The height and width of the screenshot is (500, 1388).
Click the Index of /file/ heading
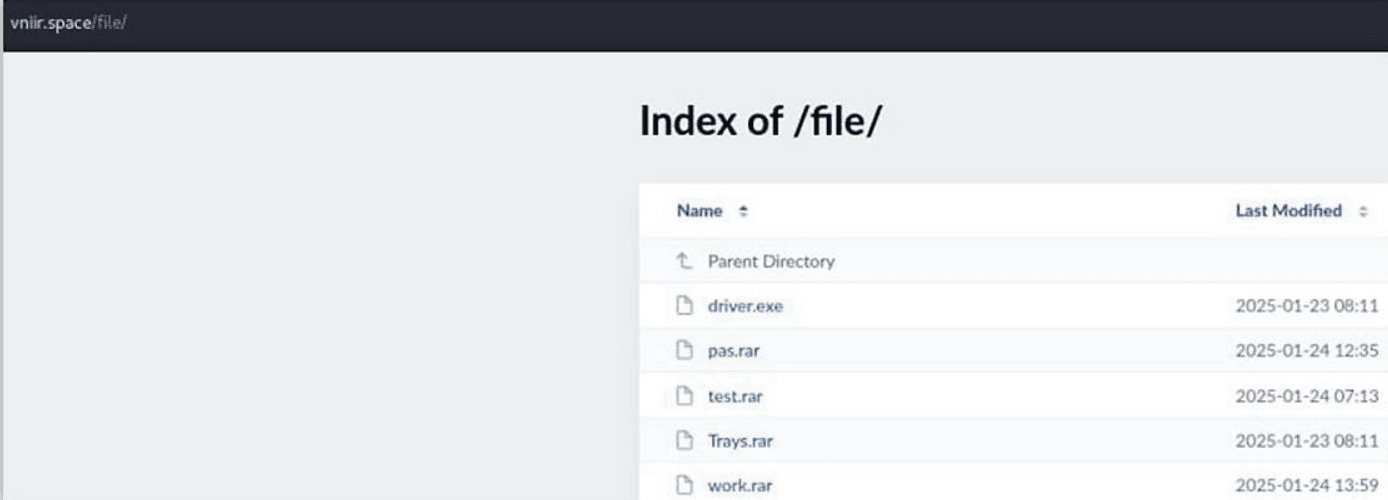(760, 122)
